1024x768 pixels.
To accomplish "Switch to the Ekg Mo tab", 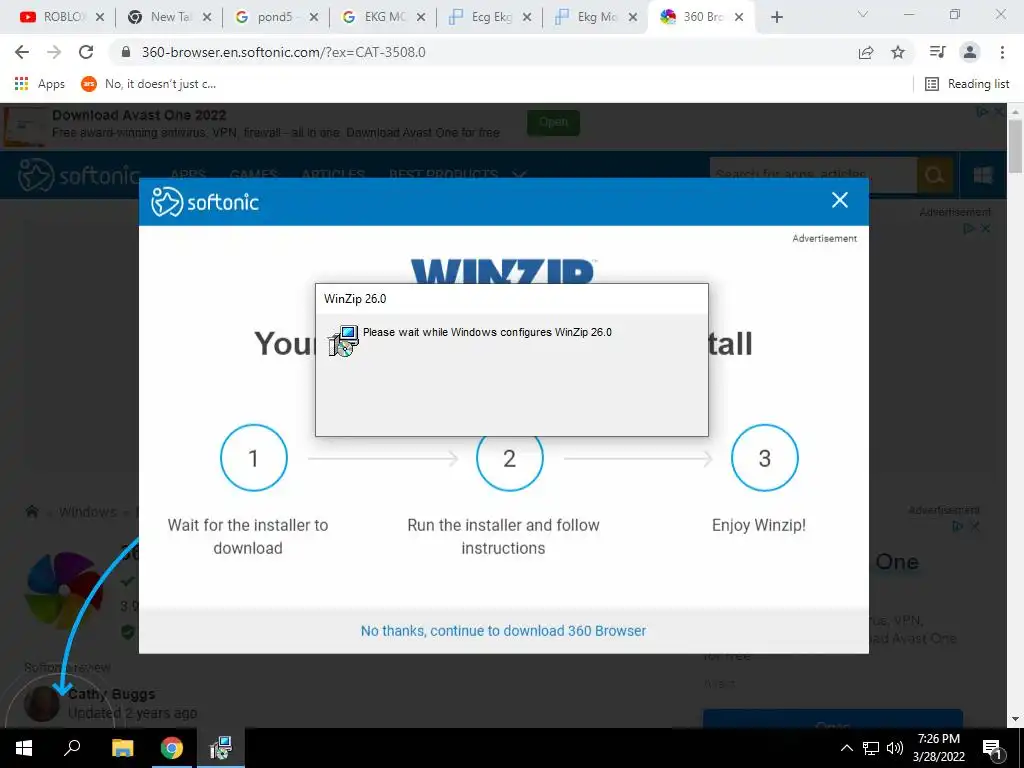I will click(586, 17).
